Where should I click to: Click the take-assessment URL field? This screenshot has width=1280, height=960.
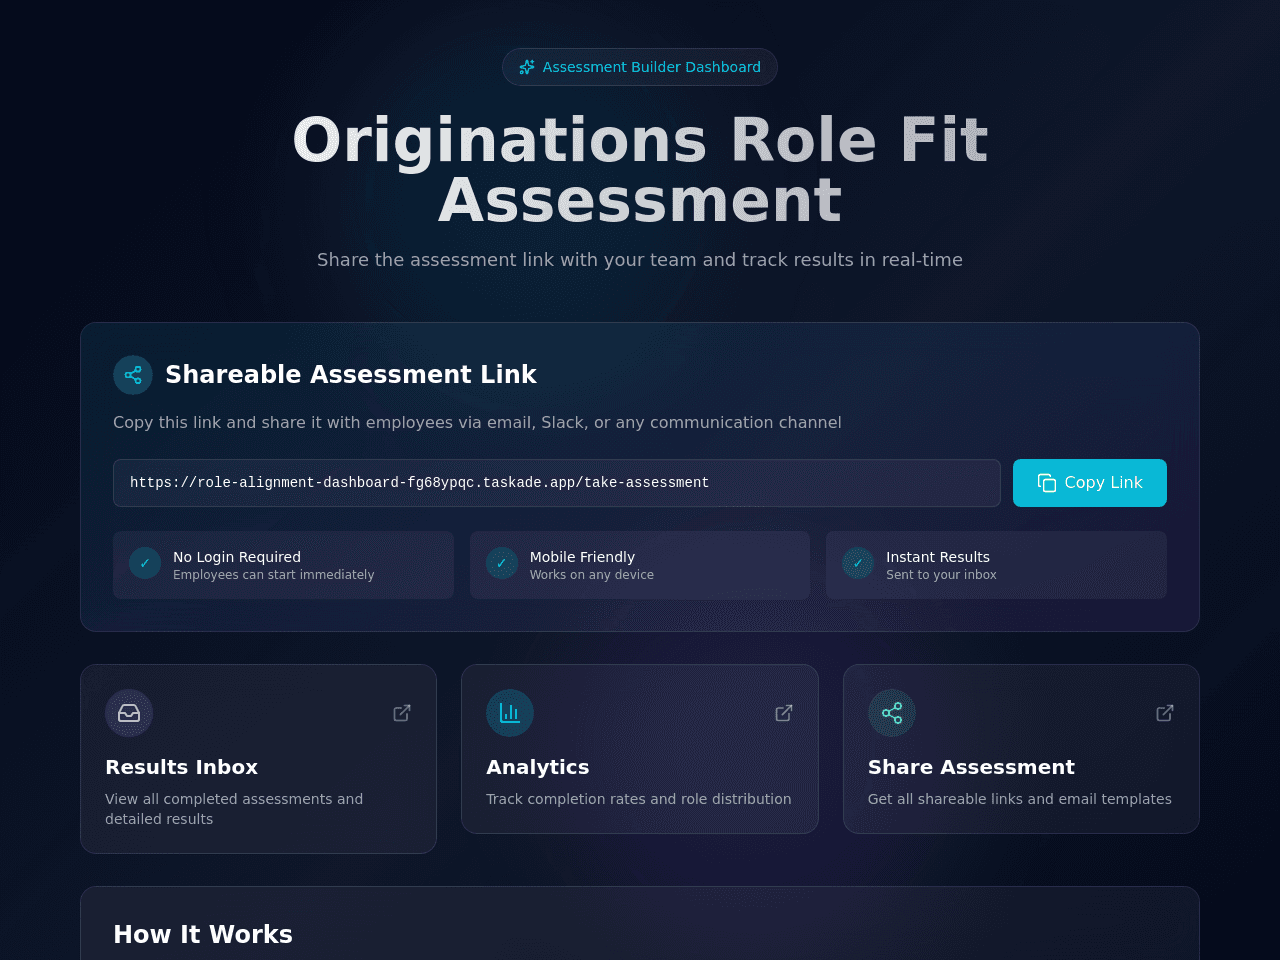(557, 483)
